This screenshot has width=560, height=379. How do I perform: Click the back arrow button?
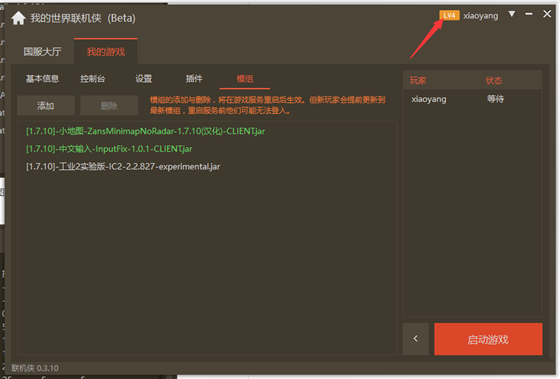[416, 339]
